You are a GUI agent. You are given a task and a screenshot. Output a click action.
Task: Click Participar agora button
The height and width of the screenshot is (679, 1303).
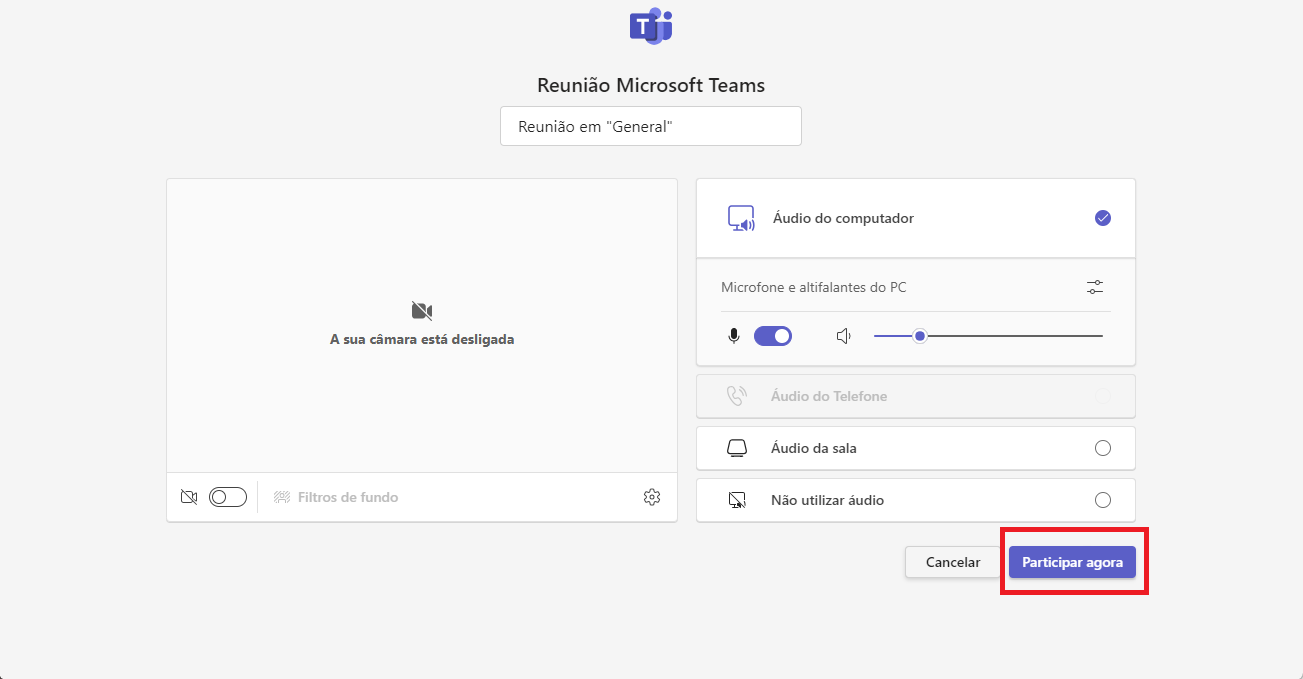(x=1072, y=562)
